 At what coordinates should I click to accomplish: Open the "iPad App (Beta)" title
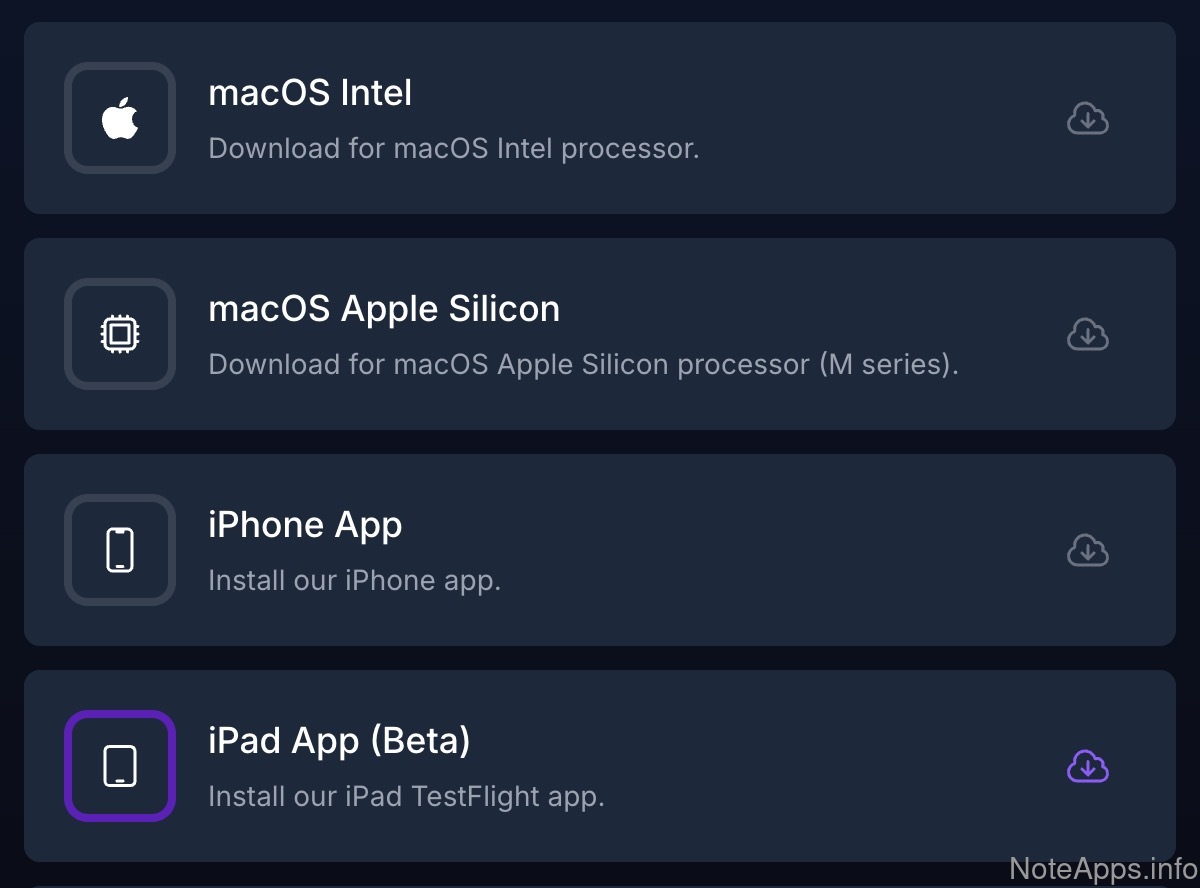point(339,741)
